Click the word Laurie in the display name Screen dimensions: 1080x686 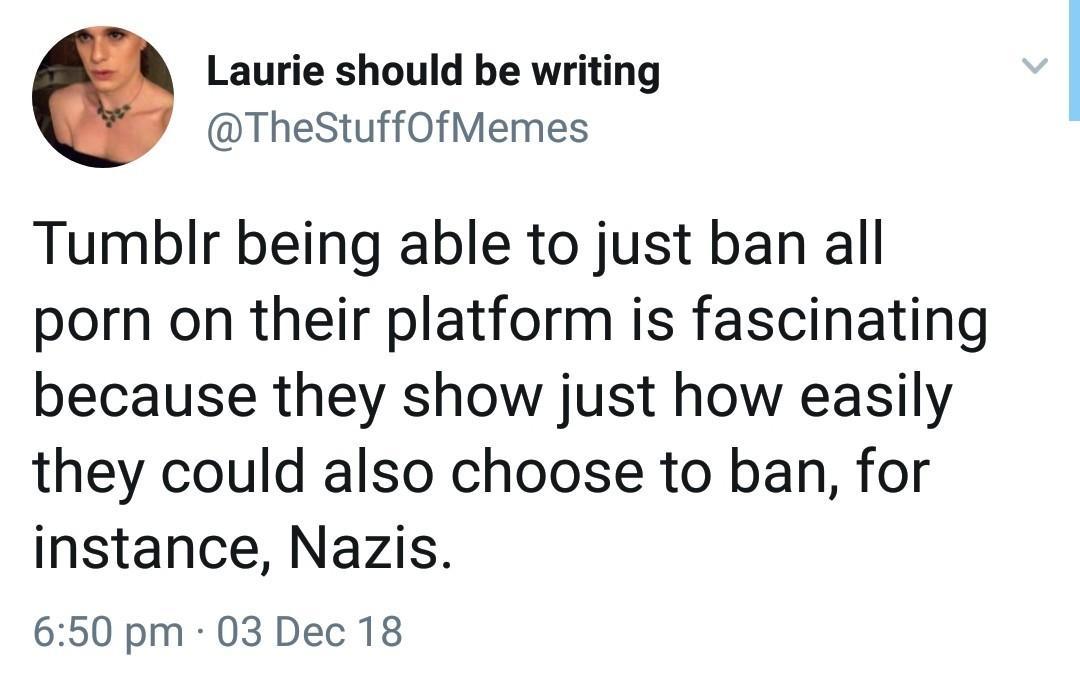coord(265,70)
